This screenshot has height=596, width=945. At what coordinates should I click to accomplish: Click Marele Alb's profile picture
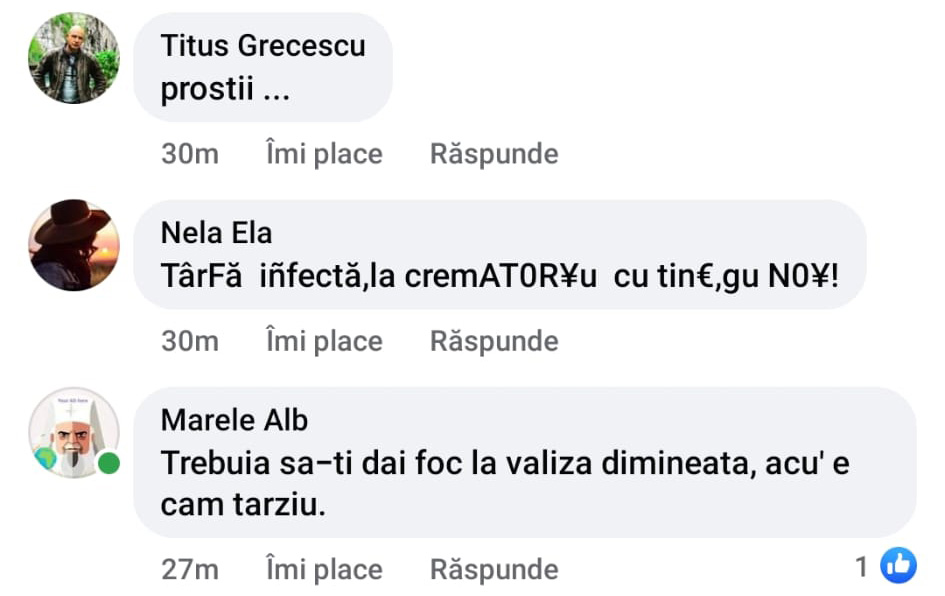[x=73, y=433]
